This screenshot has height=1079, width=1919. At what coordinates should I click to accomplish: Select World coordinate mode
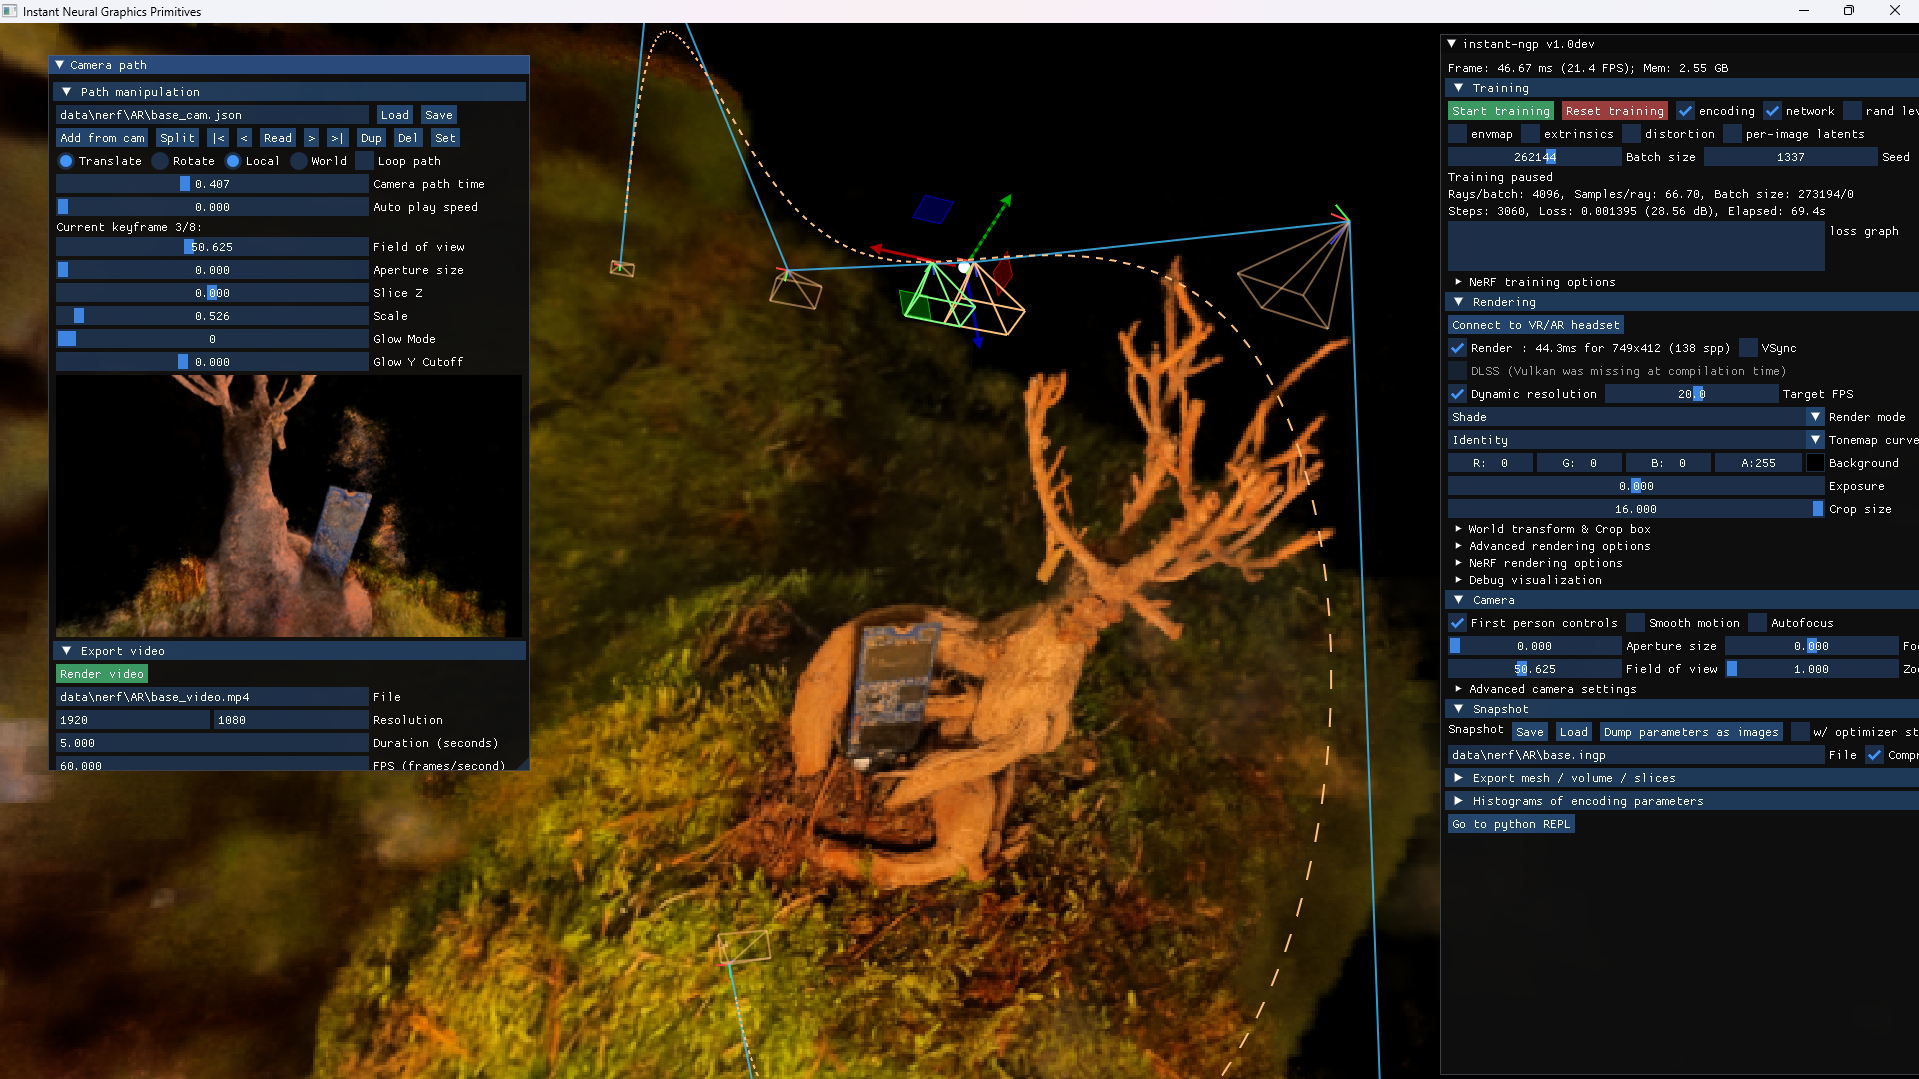[x=298, y=161]
